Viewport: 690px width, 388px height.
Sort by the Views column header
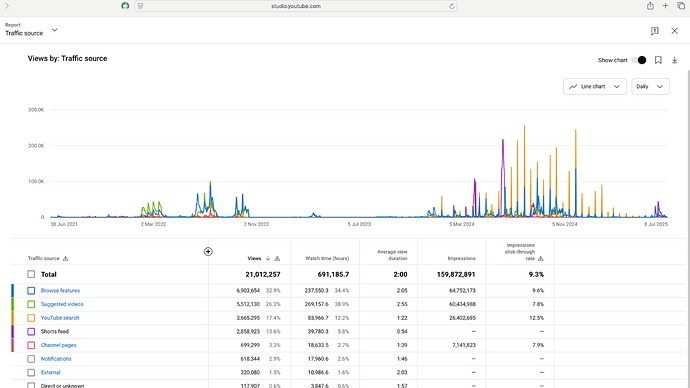pos(254,259)
